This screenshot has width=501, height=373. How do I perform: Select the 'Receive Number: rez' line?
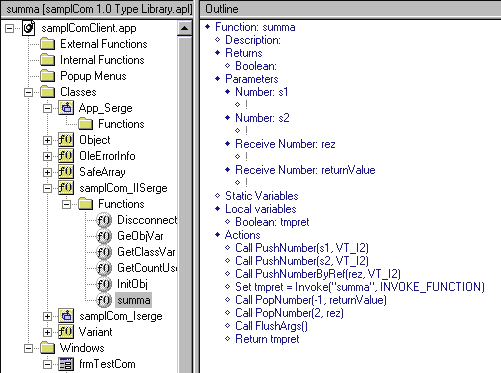click(285, 144)
